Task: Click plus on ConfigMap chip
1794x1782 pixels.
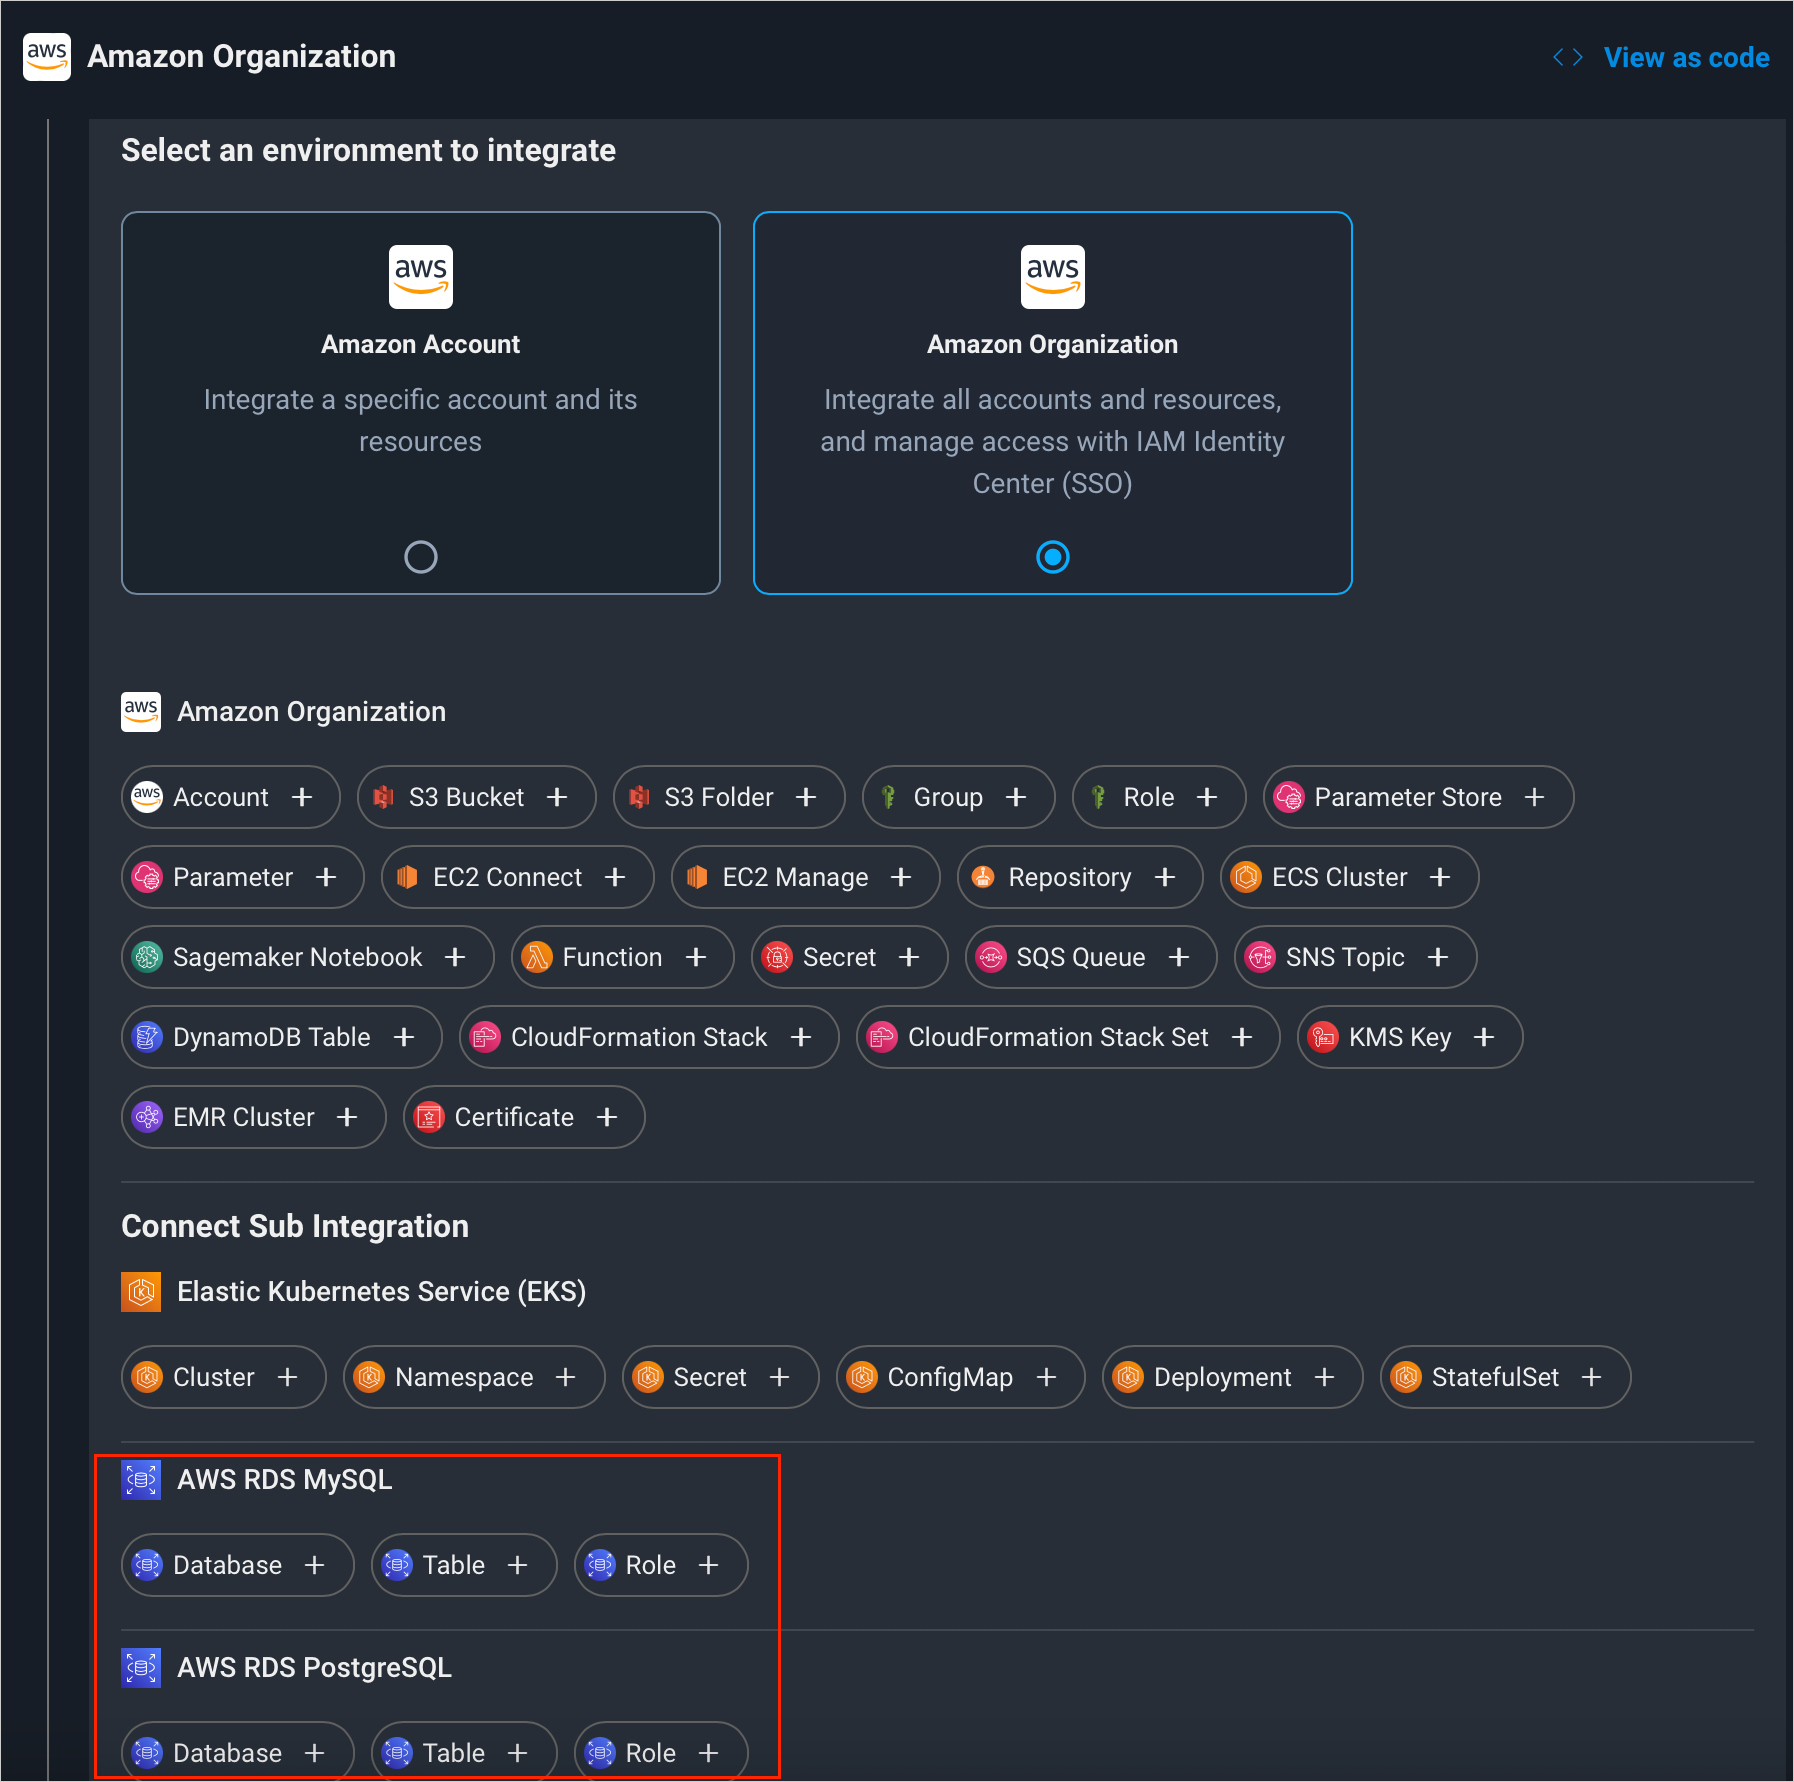Action: 1047,1377
